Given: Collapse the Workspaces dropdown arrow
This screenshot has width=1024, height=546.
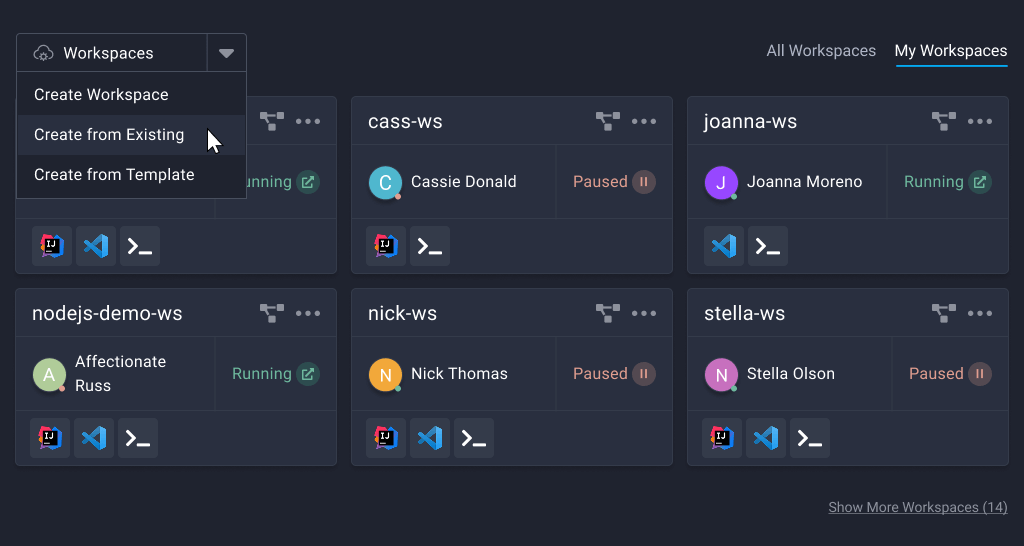Looking at the screenshot, I should [x=226, y=53].
